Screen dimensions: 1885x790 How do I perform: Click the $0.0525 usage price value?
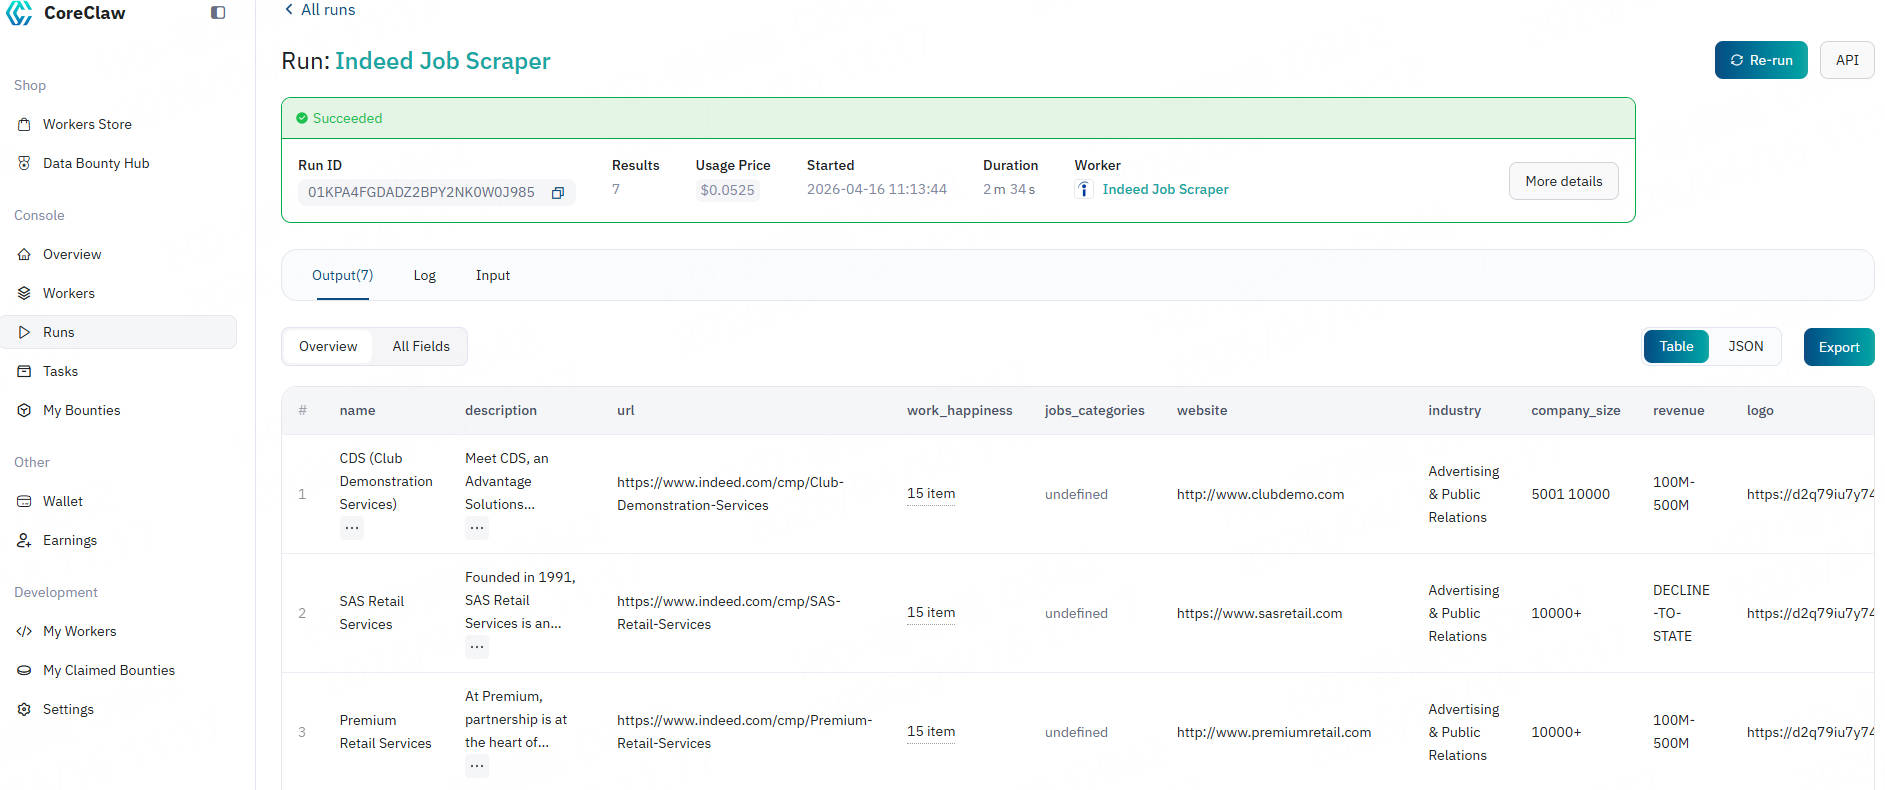pos(727,190)
